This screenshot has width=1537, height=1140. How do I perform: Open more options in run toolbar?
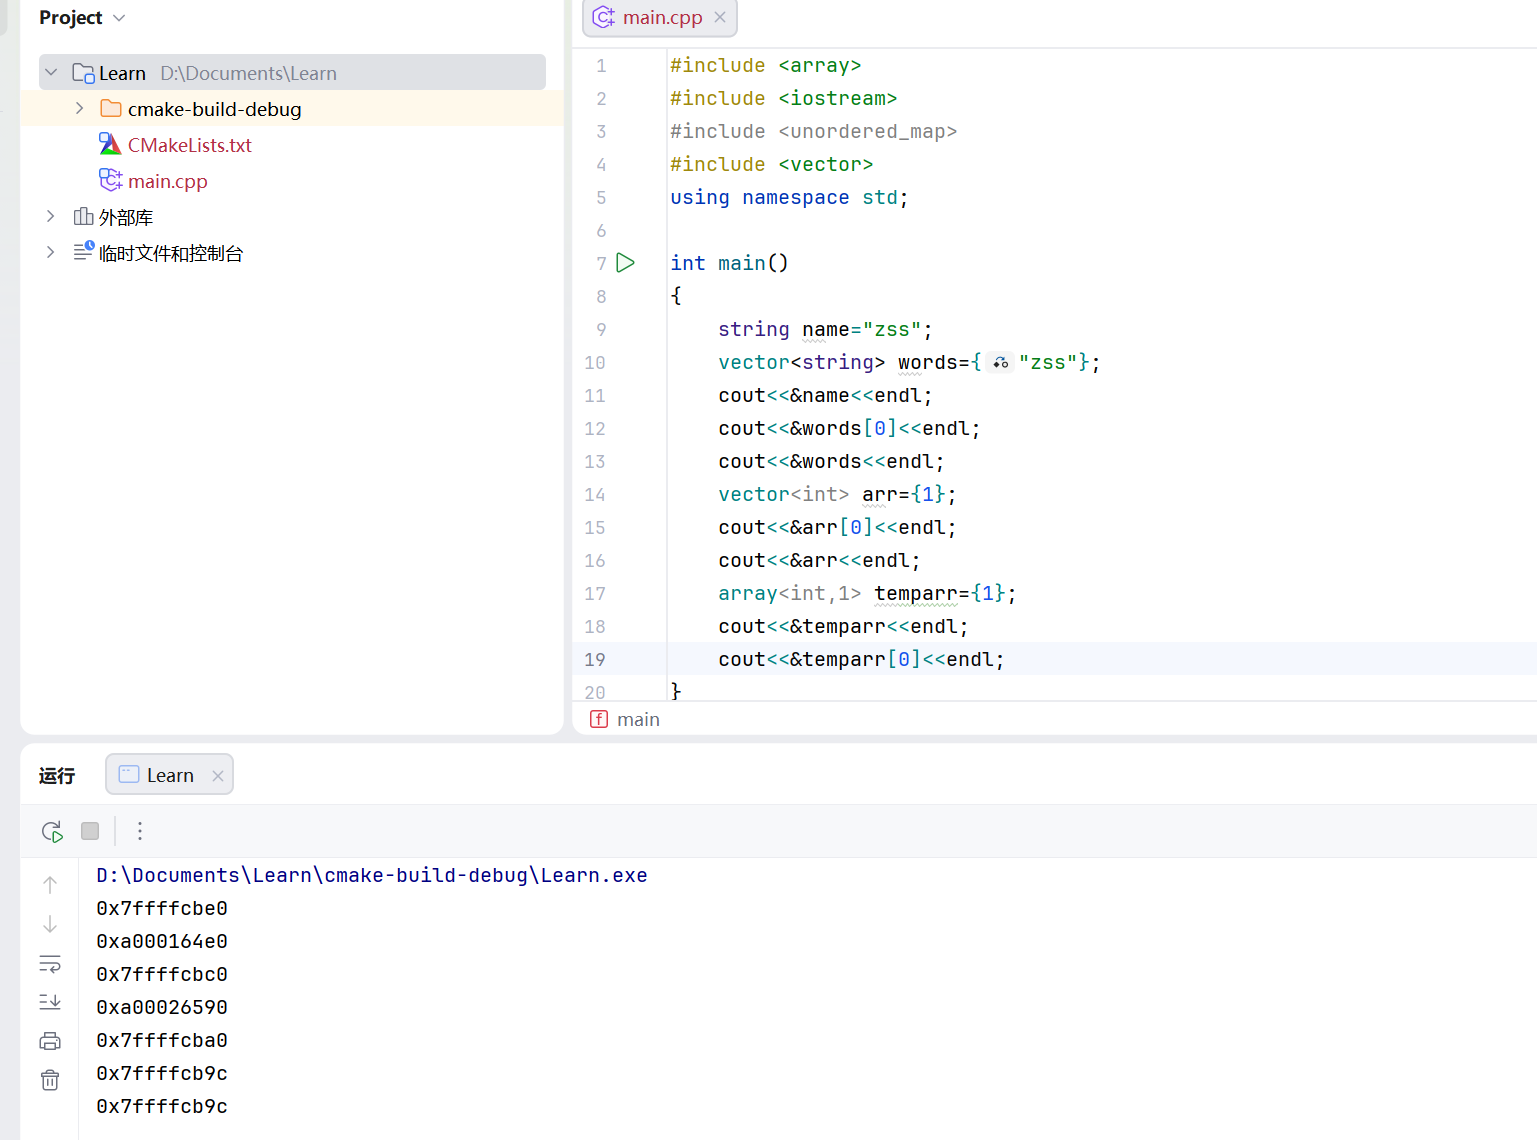click(x=140, y=831)
